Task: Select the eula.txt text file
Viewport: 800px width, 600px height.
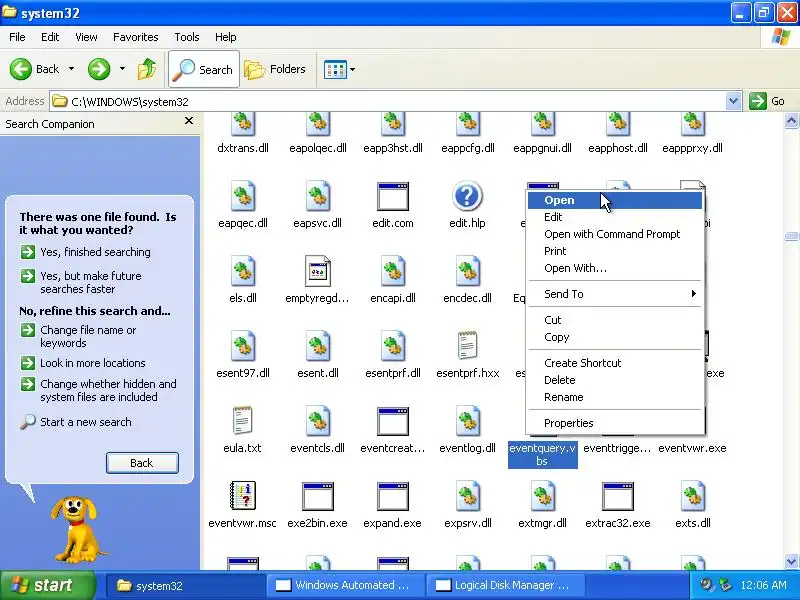Action: point(242,430)
